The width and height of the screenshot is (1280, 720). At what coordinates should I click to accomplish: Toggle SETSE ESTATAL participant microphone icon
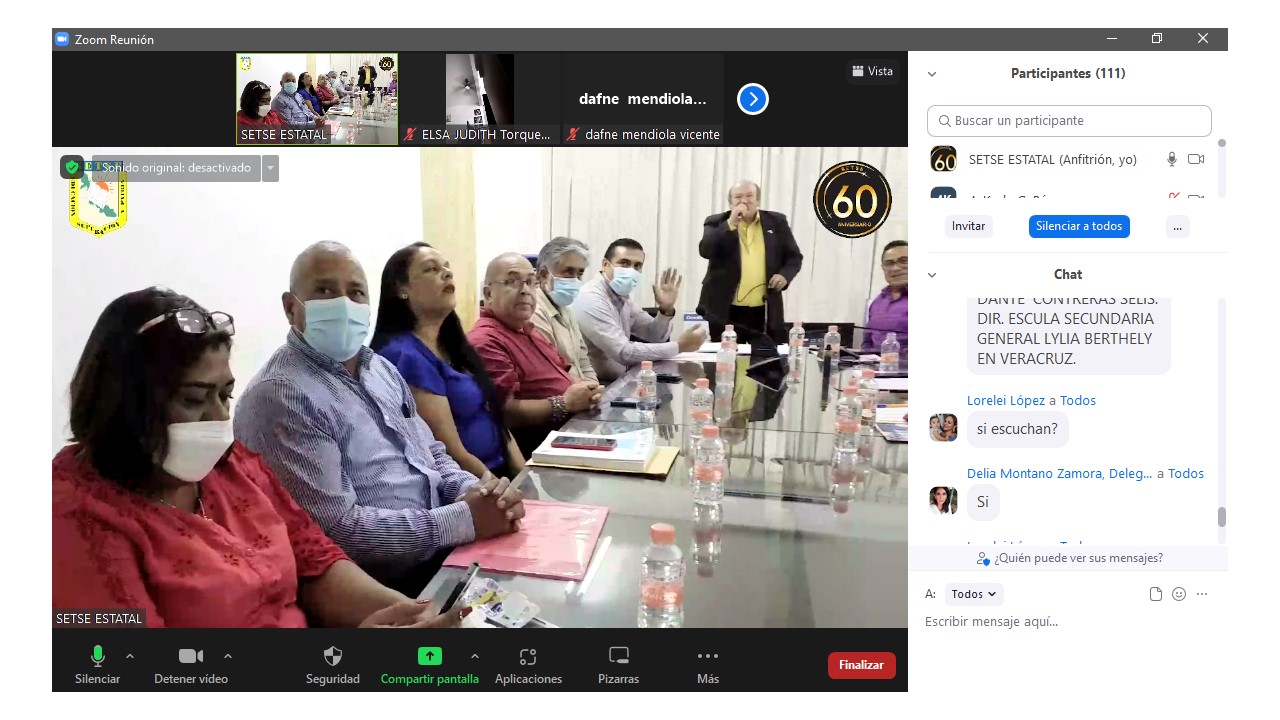(1172, 159)
